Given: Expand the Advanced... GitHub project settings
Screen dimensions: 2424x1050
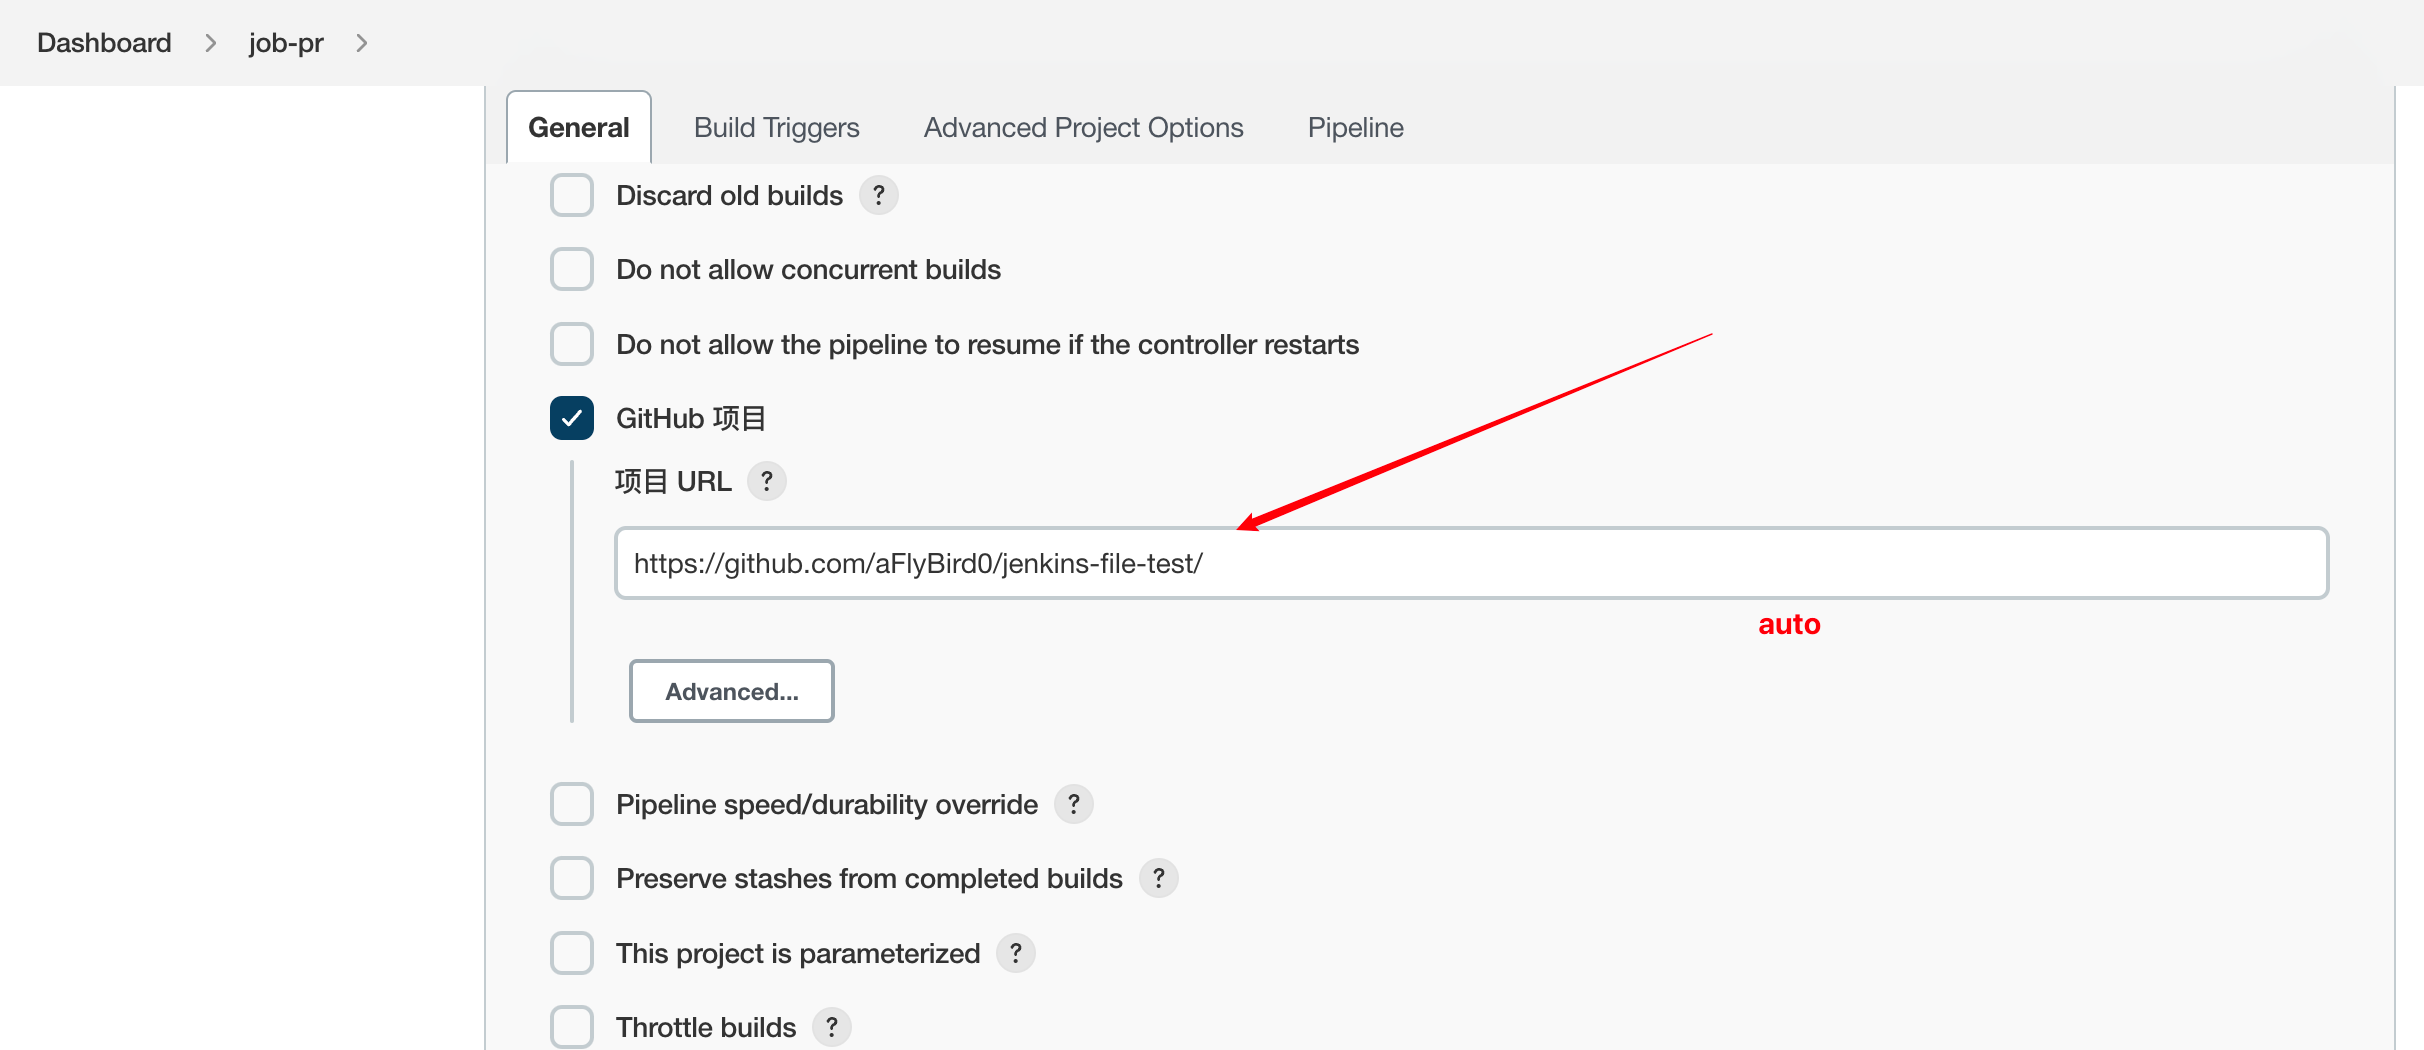Looking at the screenshot, I should click(x=731, y=691).
